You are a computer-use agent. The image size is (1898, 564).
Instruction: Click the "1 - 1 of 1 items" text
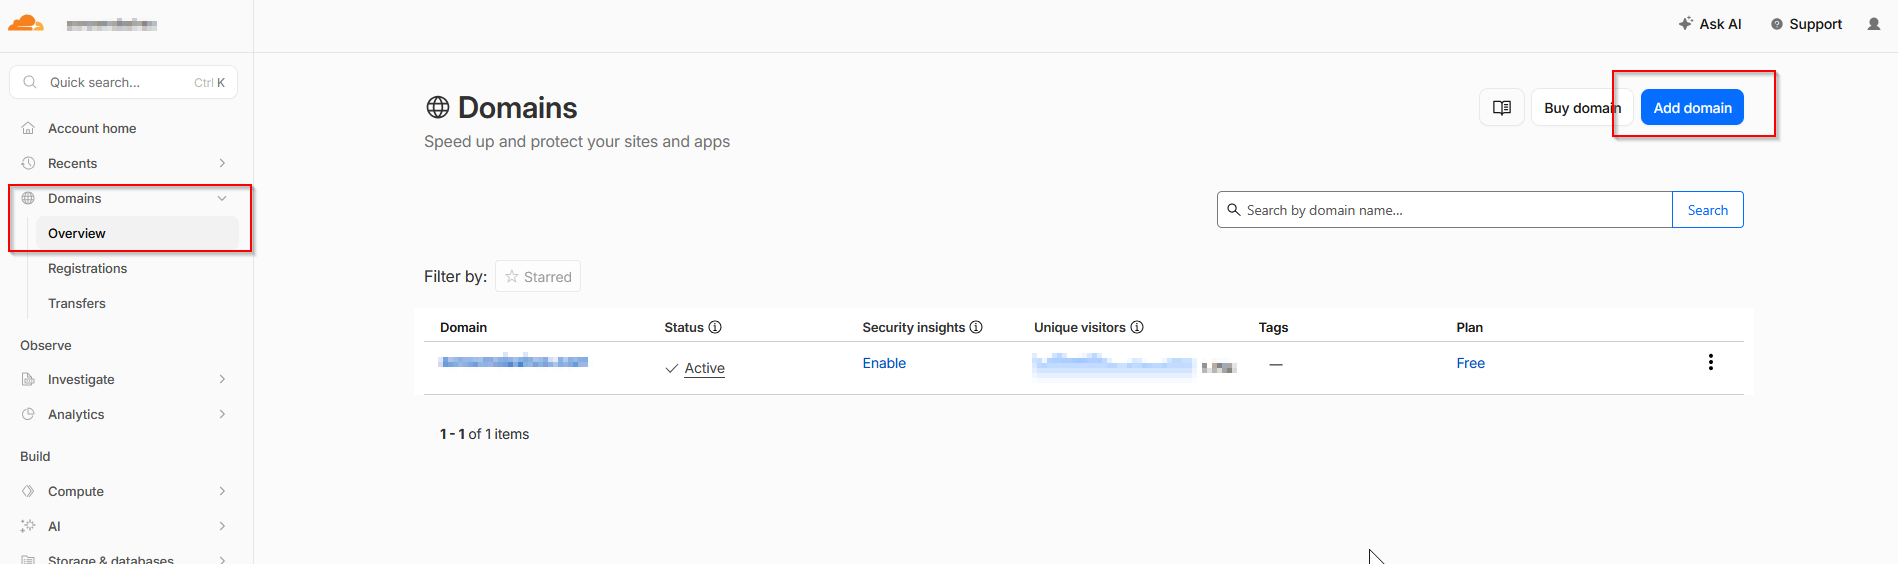484,434
